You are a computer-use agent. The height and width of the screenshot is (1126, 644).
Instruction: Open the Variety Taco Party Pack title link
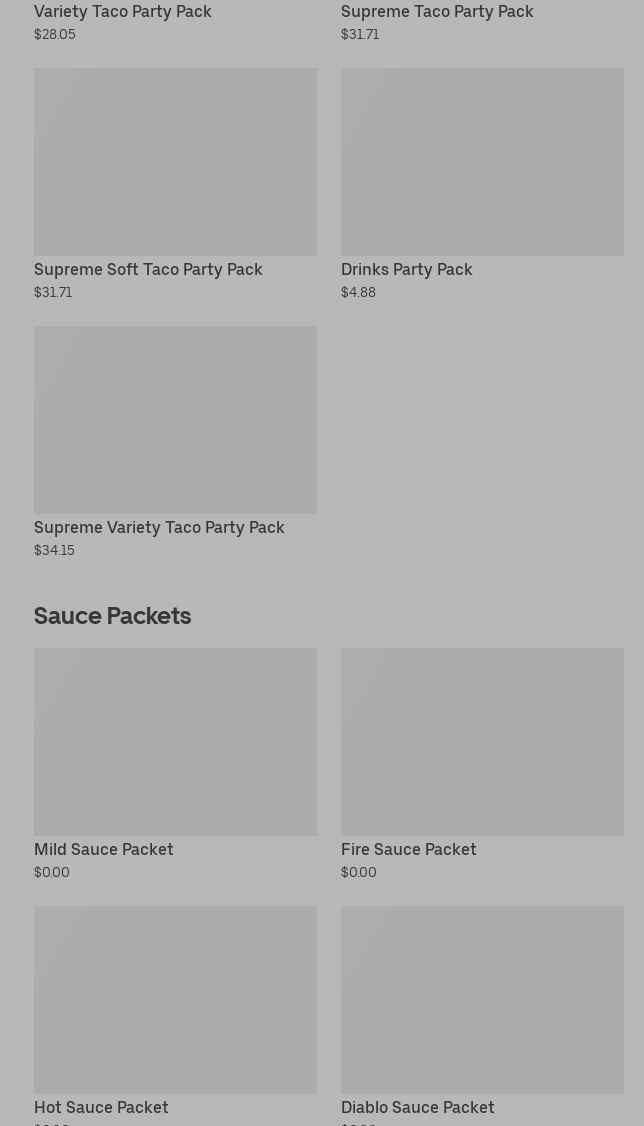[x=123, y=12]
